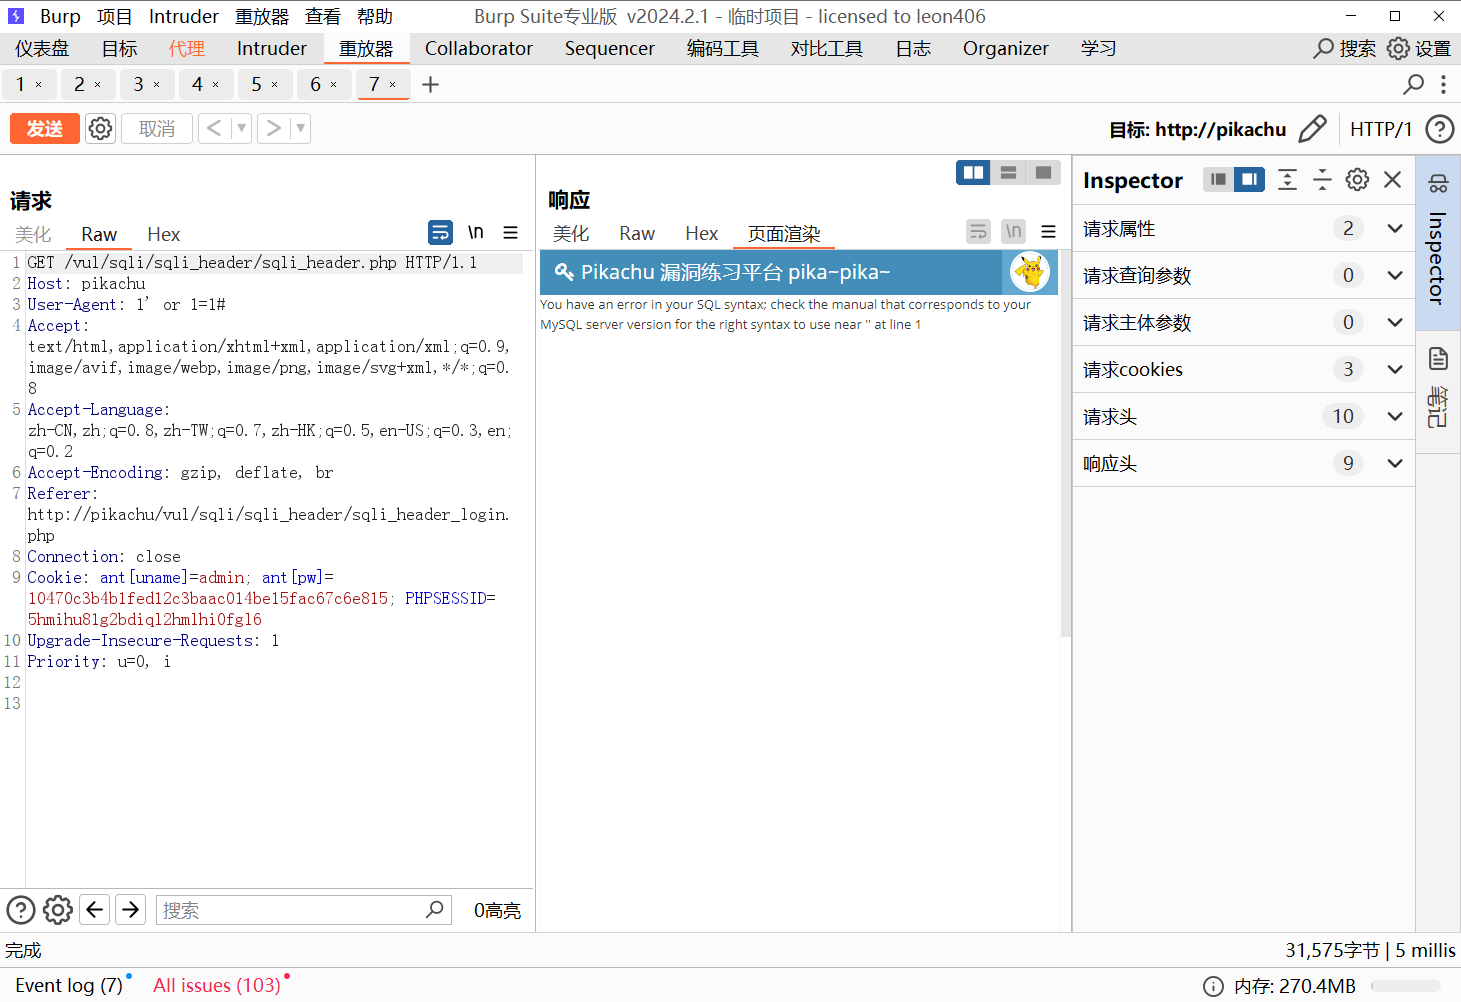Open Repeater help question mark icon
This screenshot has width=1461, height=1002.
click(x=1439, y=129)
